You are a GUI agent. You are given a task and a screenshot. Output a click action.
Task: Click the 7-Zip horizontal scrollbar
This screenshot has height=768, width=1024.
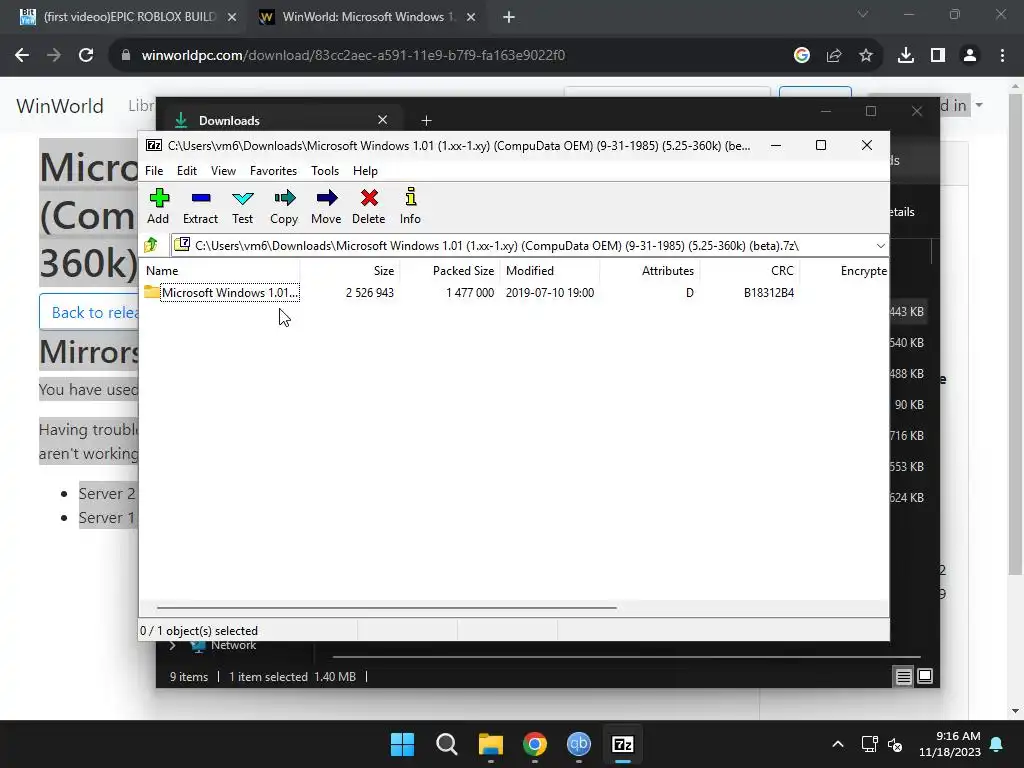coord(387,607)
